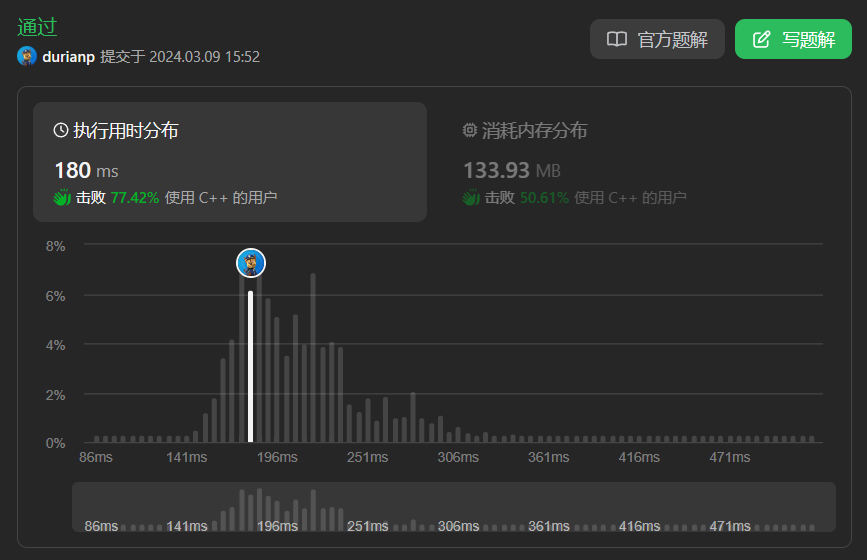This screenshot has width=867, height=560.
Task: Click the clapping hands icon near 77.42%
Action: [x=62, y=197]
